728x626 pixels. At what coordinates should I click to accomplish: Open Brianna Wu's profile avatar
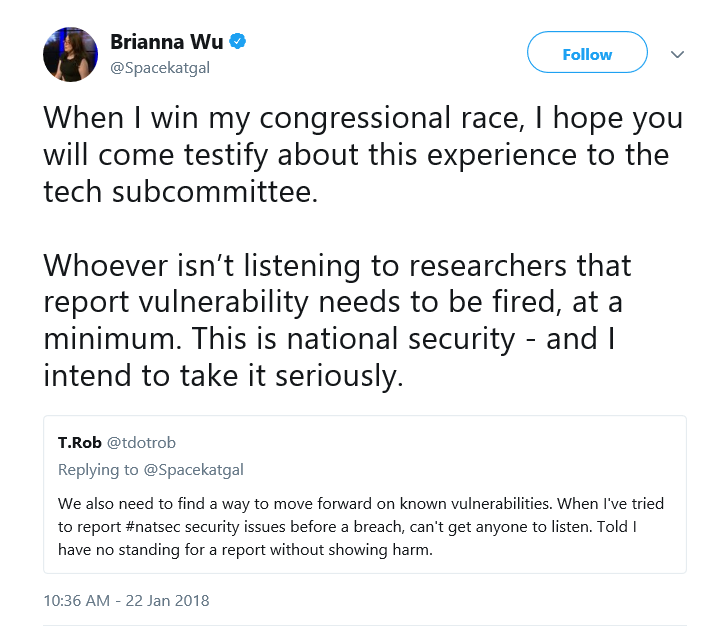(71, 54)
